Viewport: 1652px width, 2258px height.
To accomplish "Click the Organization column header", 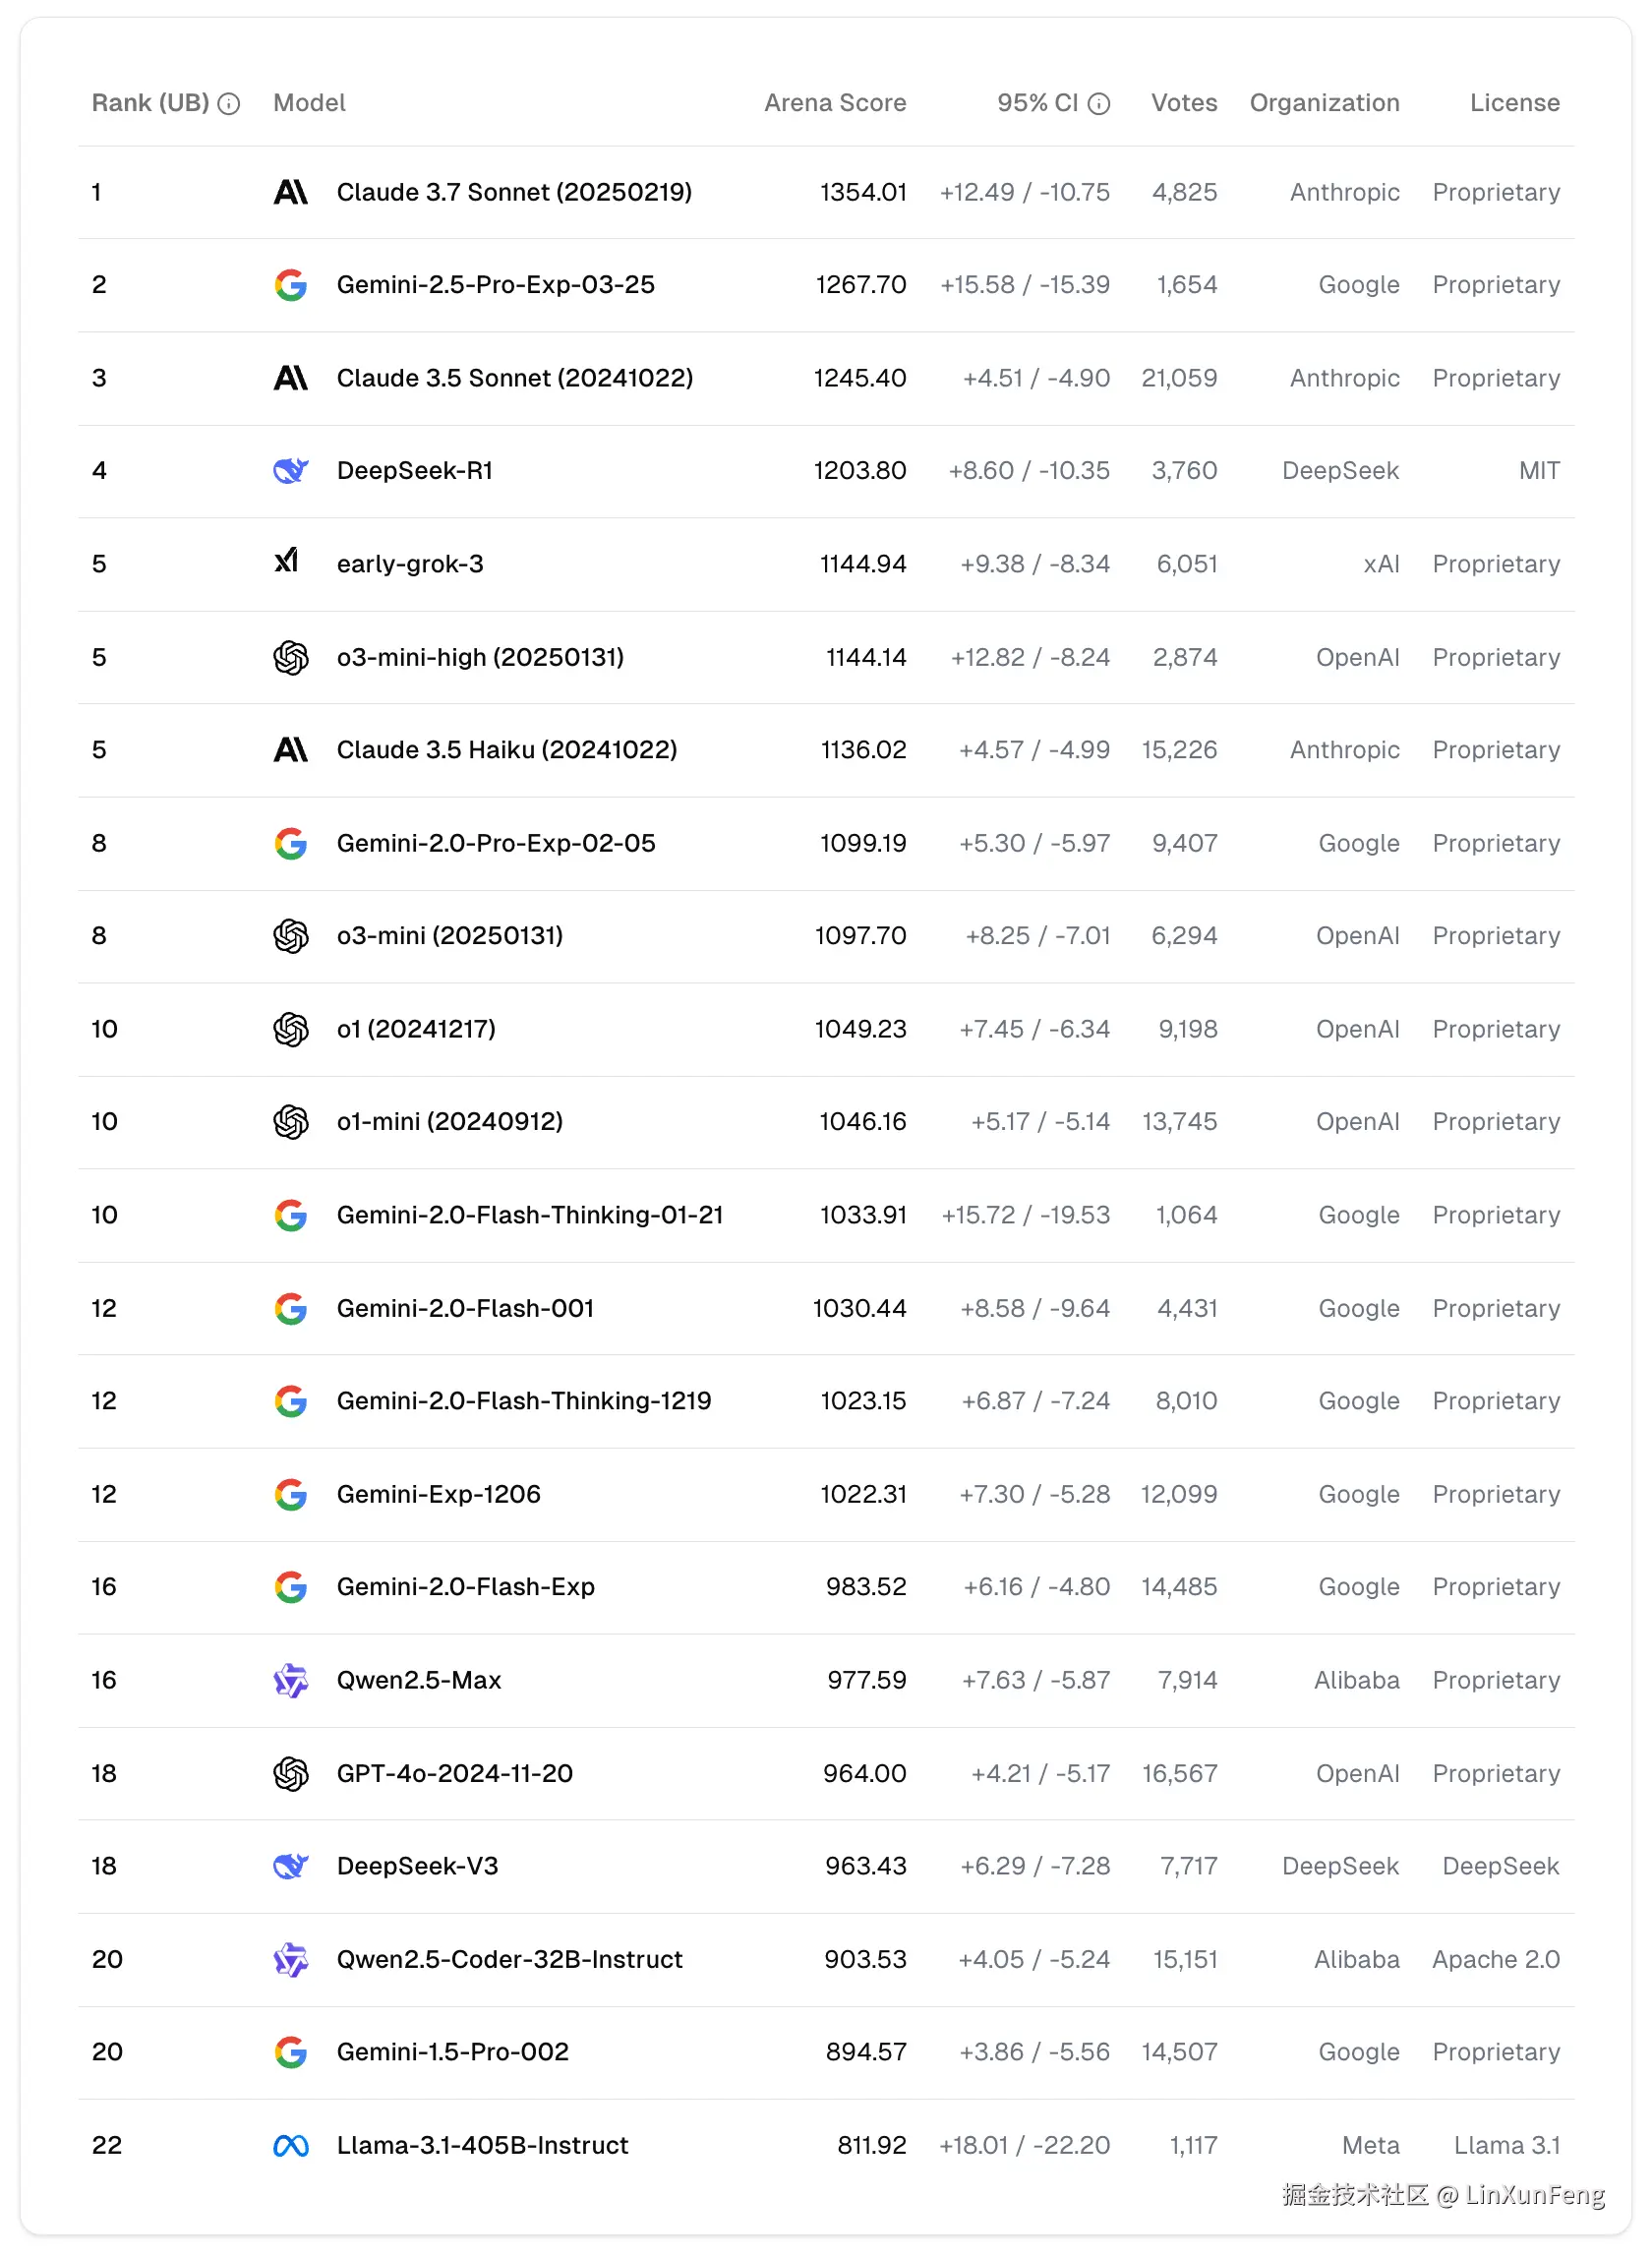I will click(x=1324, y=103).
